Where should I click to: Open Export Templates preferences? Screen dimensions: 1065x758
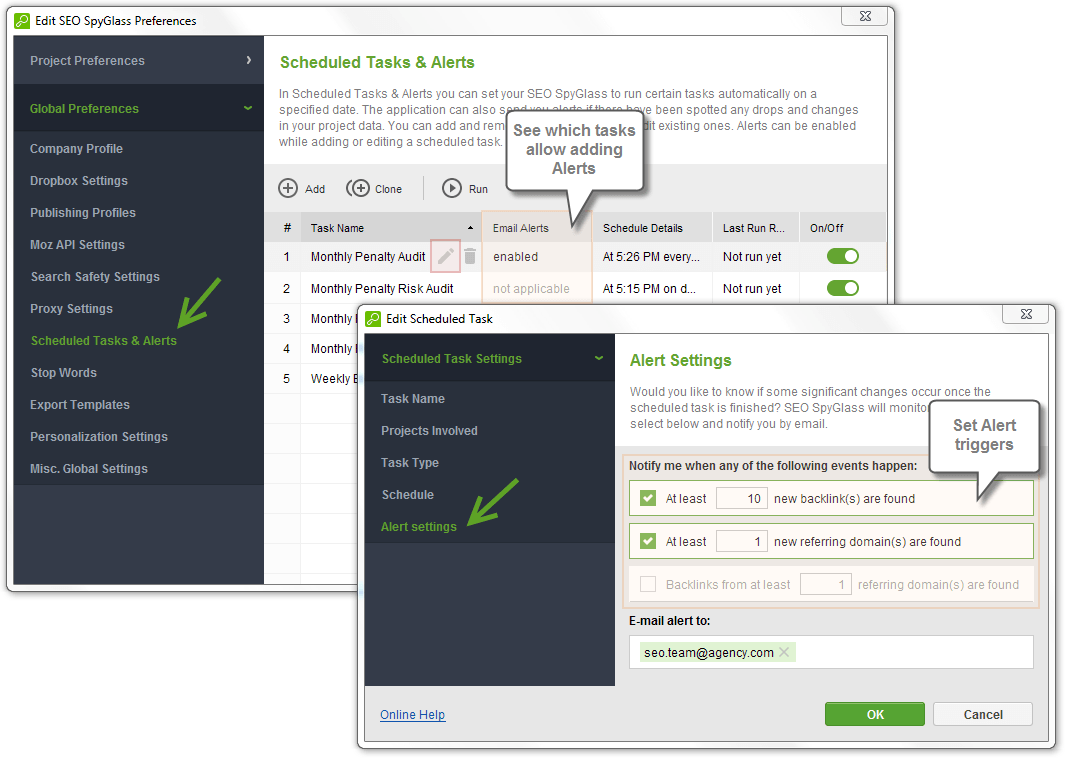pos(79,404)
